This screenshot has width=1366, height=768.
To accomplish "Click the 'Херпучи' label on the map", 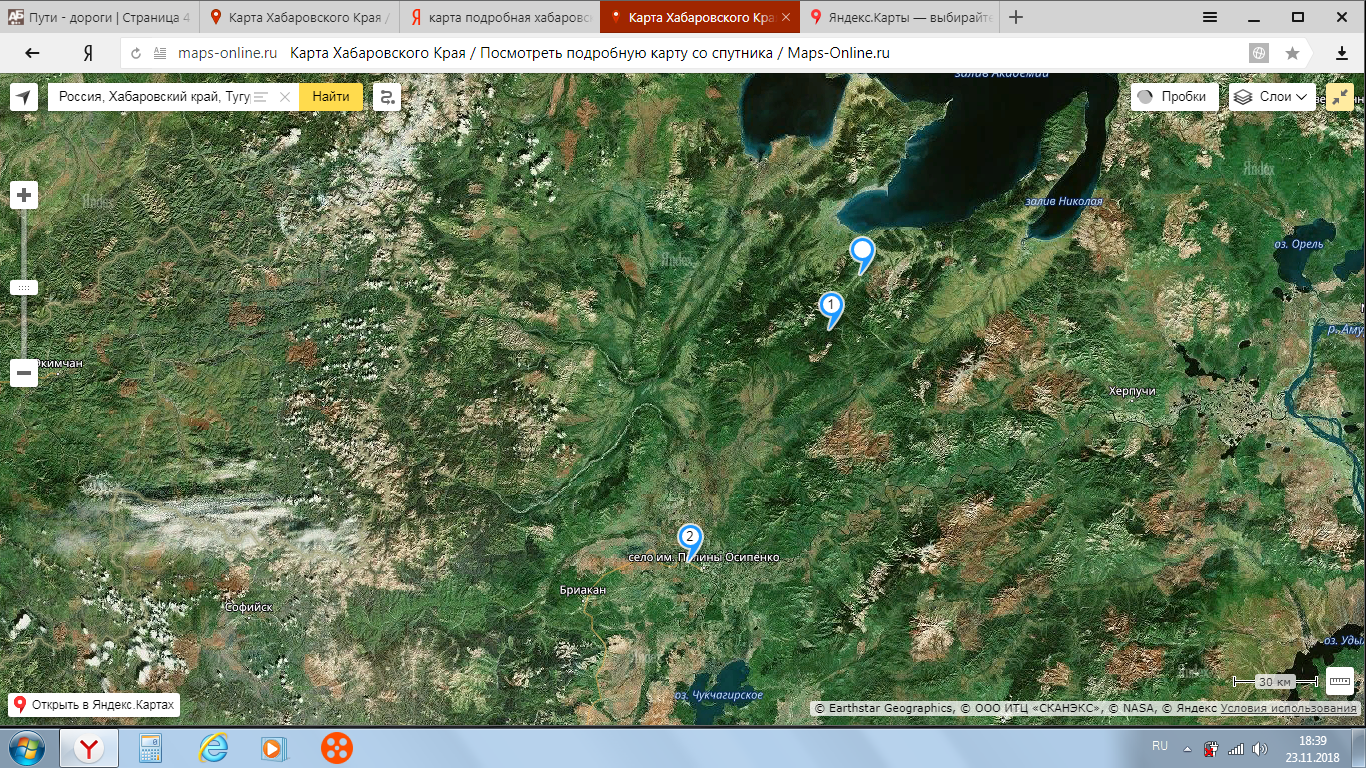I will pos(1132,391).
